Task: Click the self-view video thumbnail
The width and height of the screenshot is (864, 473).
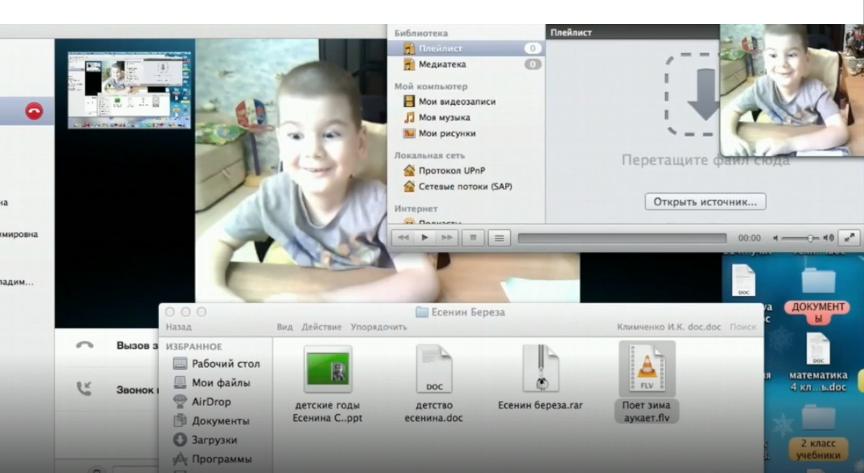Action: click(792, 90)
